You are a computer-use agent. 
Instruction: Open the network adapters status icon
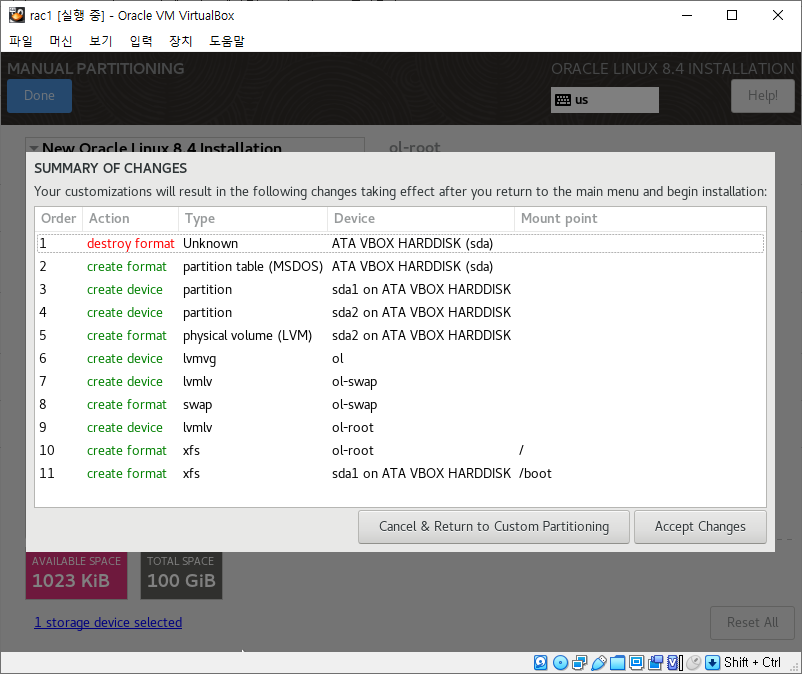click(580, 663)
